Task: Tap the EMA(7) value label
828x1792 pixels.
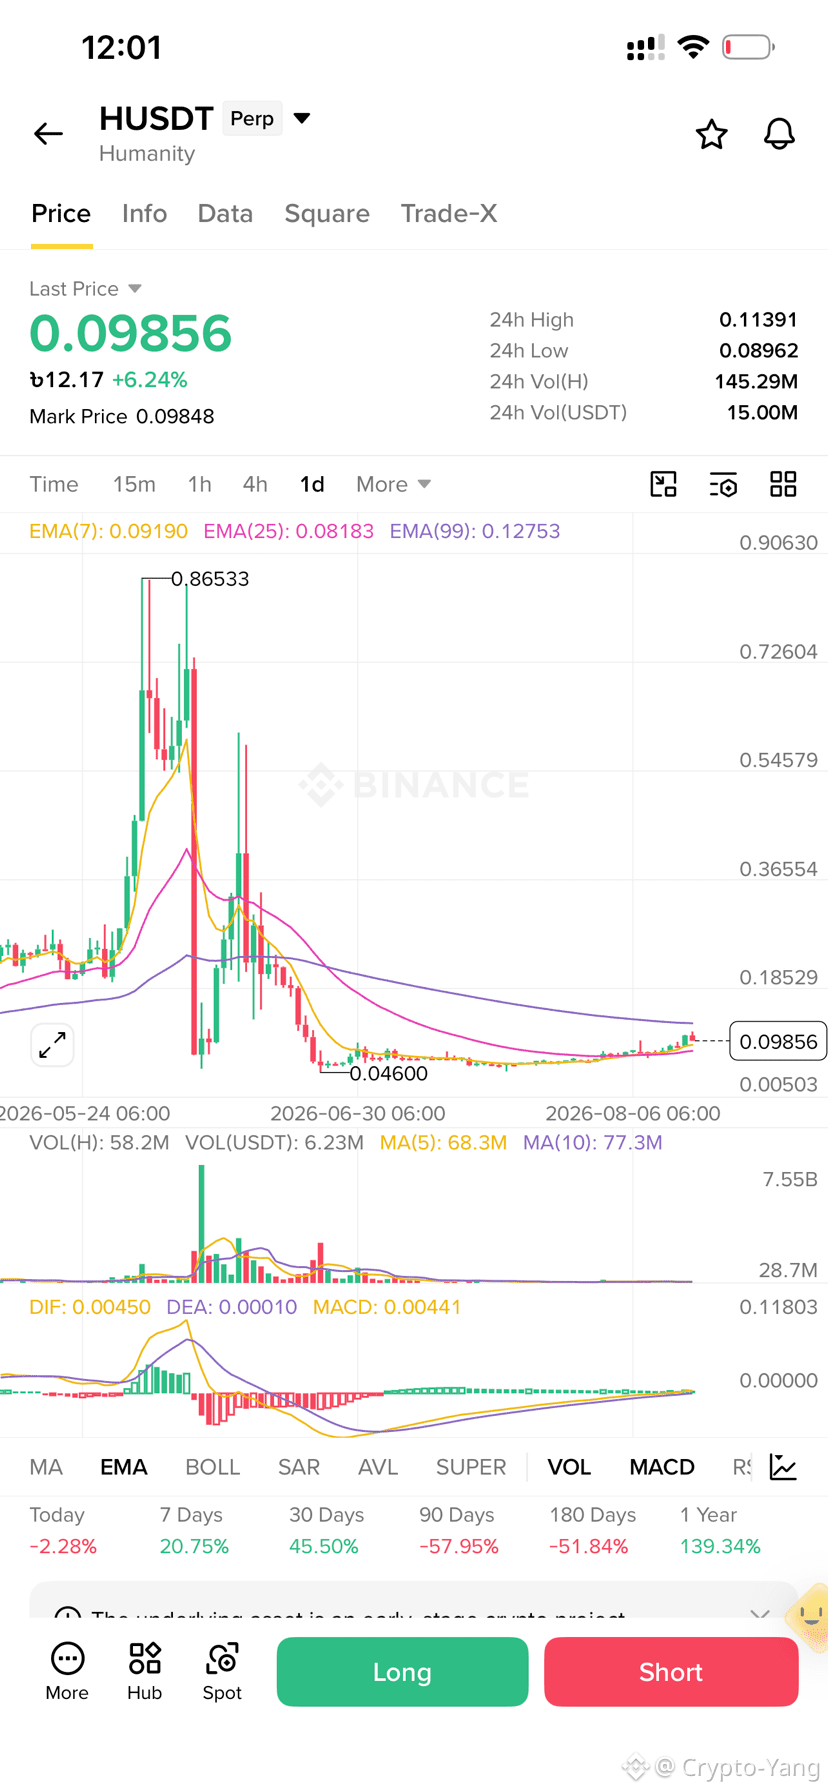Action: [108, 531]
